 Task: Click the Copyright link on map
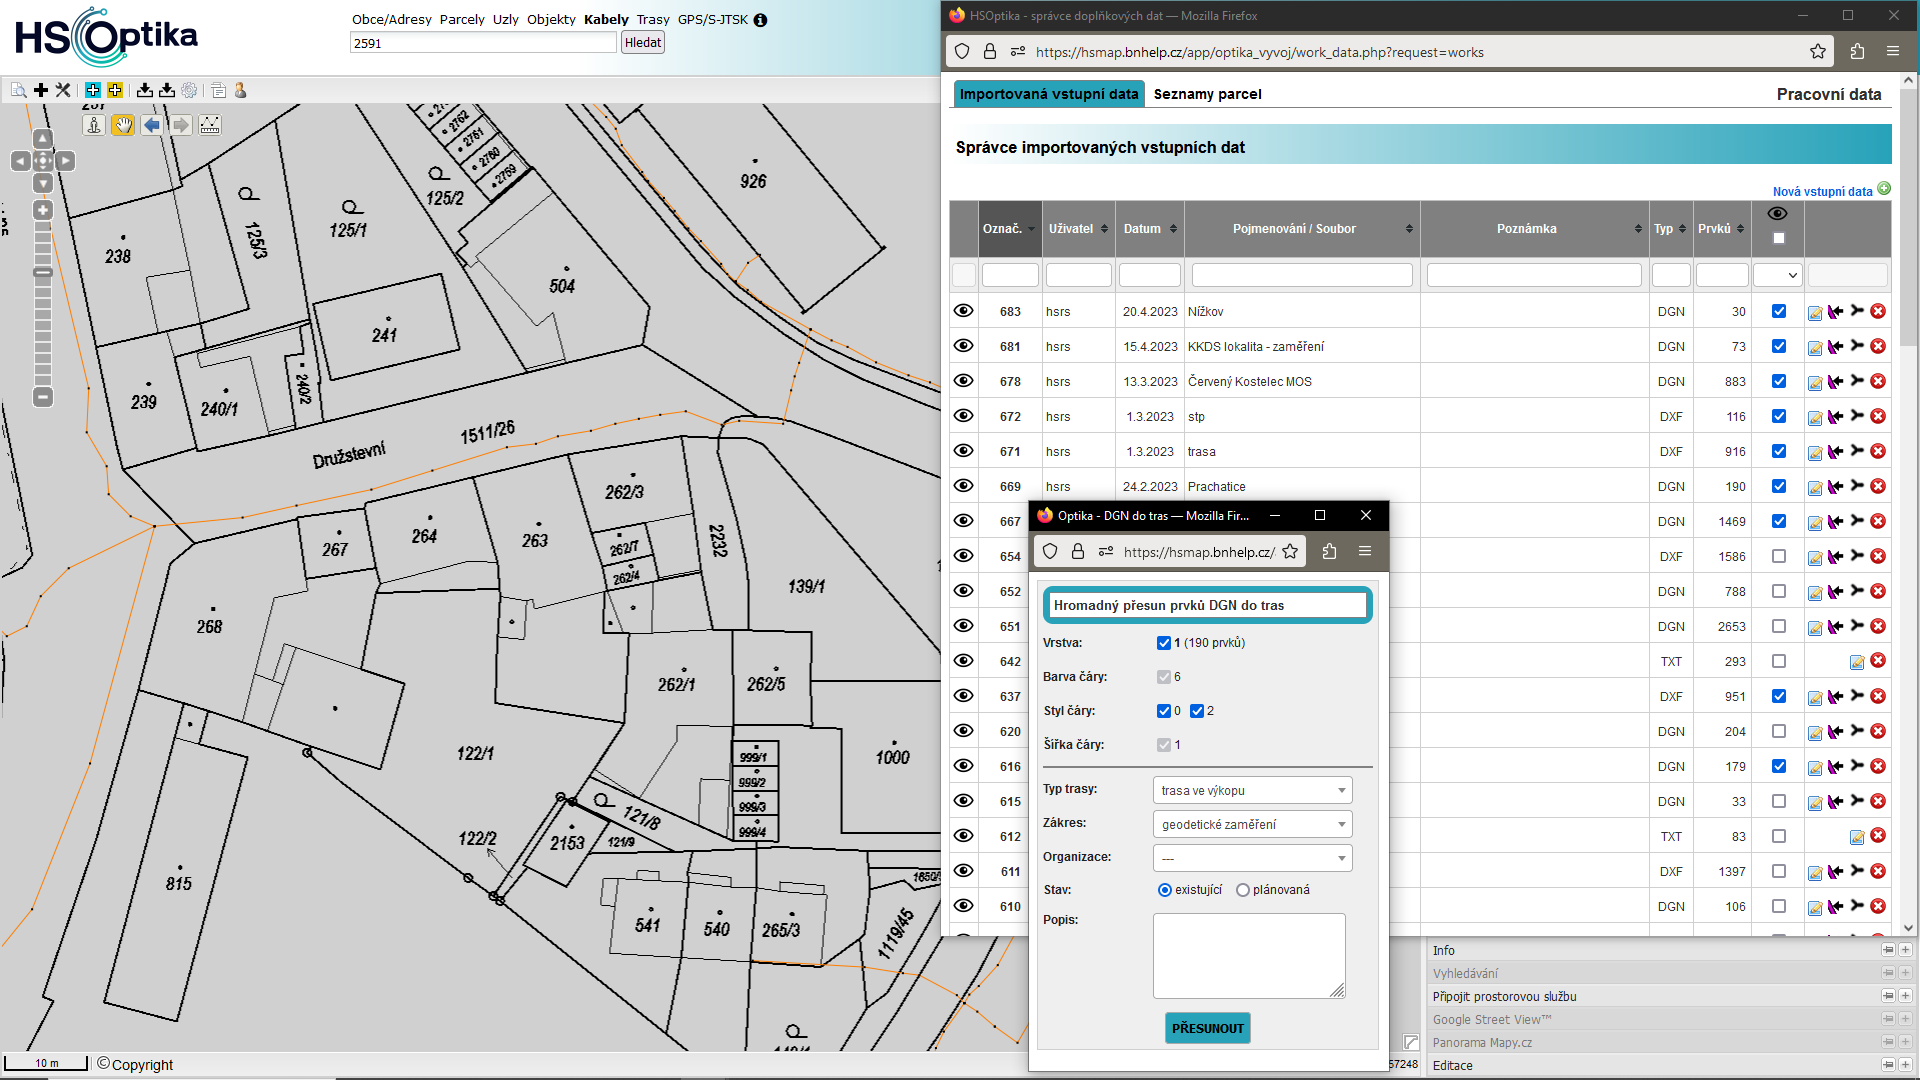point(142,1065)
